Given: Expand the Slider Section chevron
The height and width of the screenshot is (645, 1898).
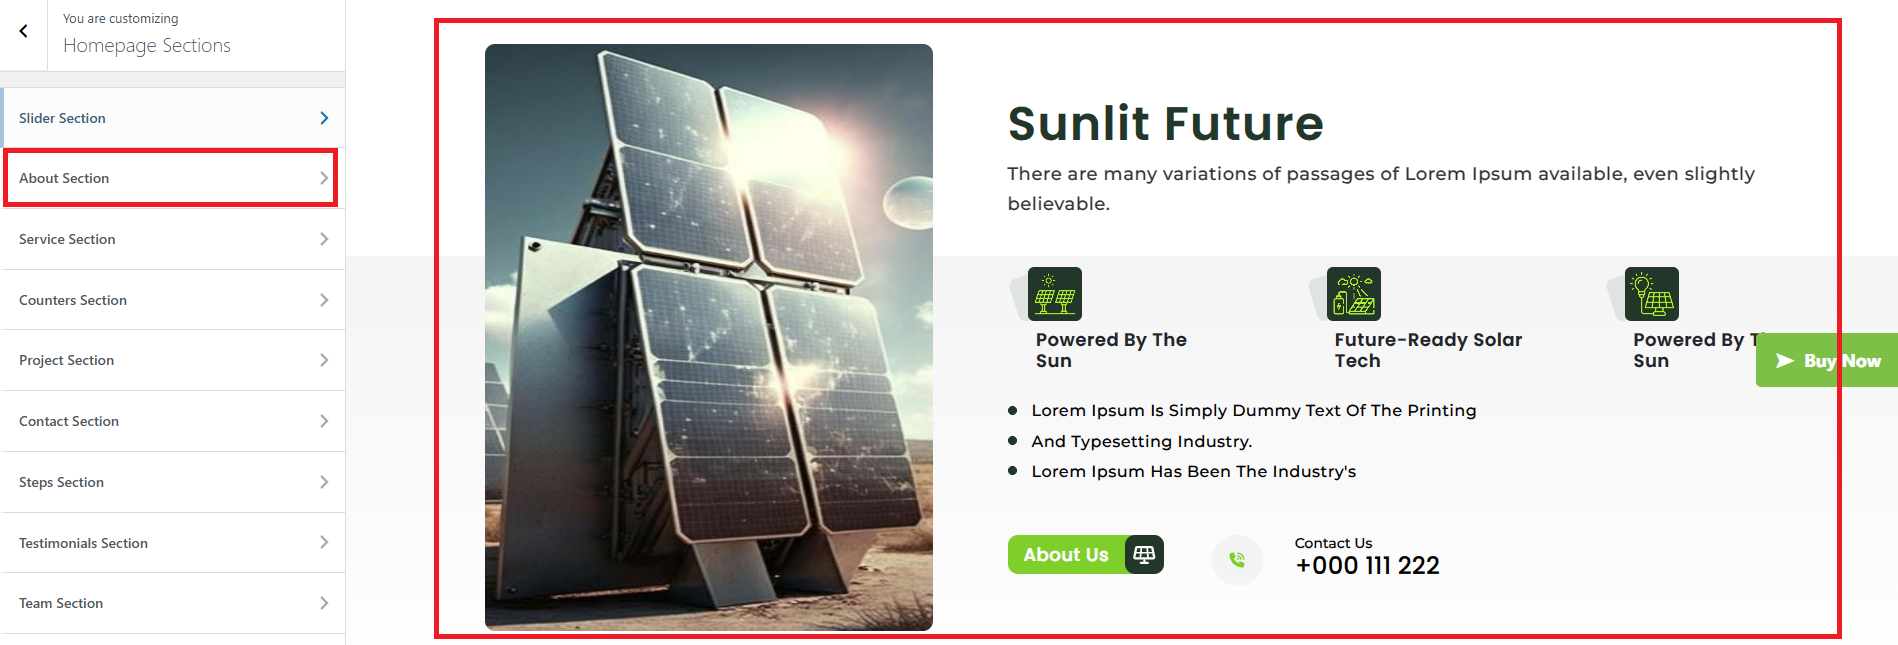Looking at the screenshot, I should 324,118.
